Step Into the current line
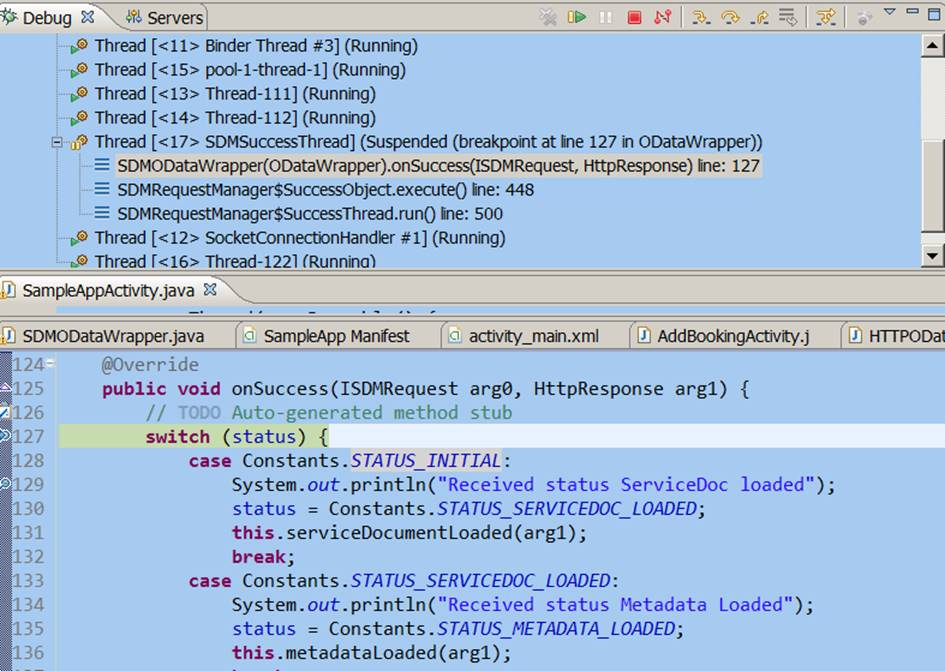The width and height of the screenshot is (945, 671). [701, 17]
